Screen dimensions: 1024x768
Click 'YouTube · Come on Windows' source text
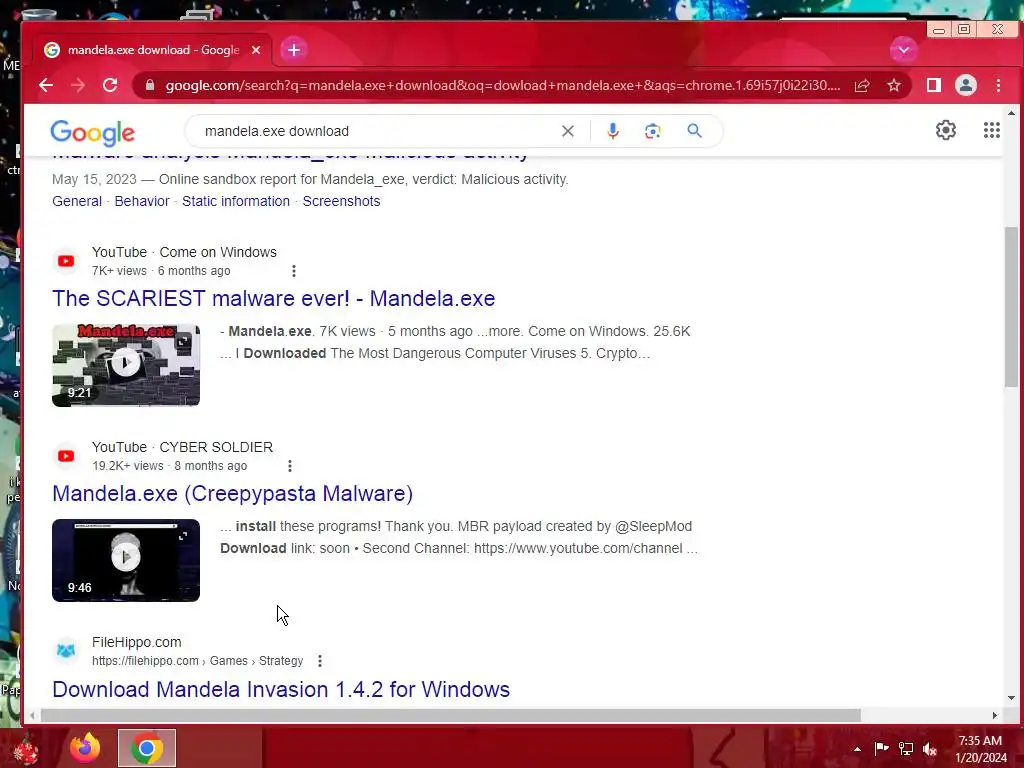click(x=184, y=252)
